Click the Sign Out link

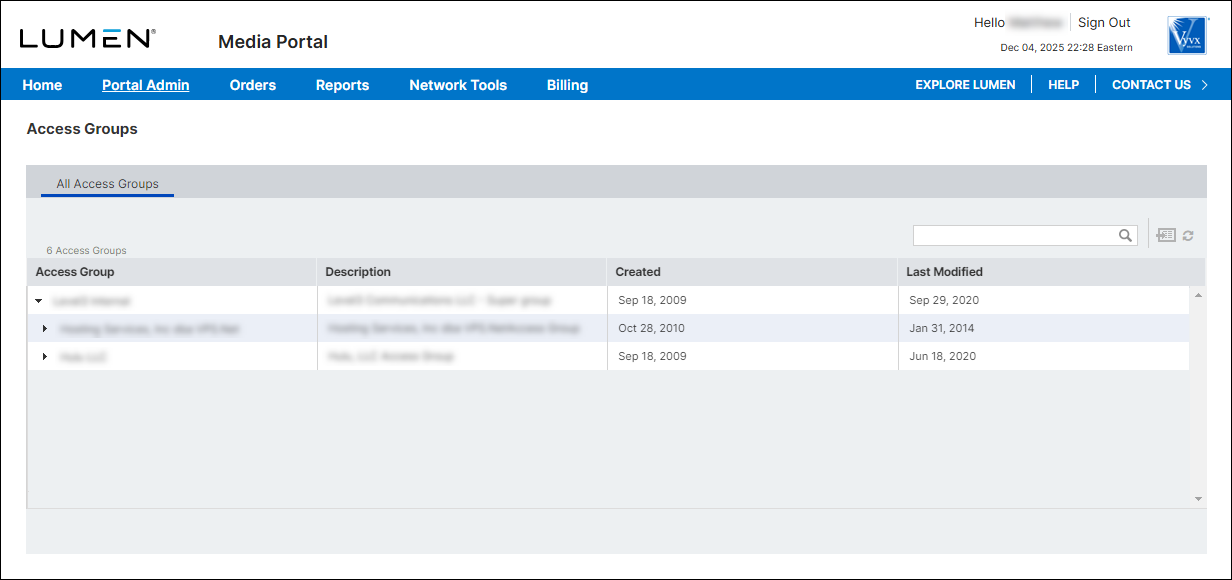(x=1104, y=22)
